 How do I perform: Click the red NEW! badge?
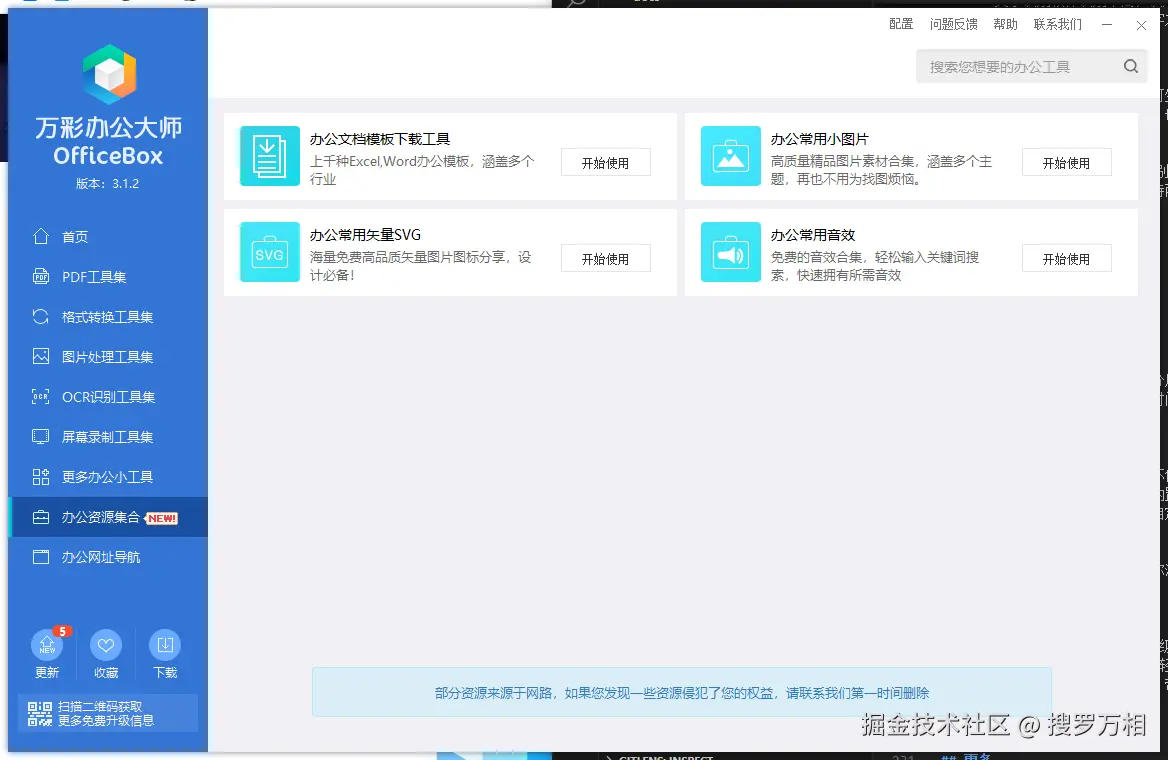(162, 519)
